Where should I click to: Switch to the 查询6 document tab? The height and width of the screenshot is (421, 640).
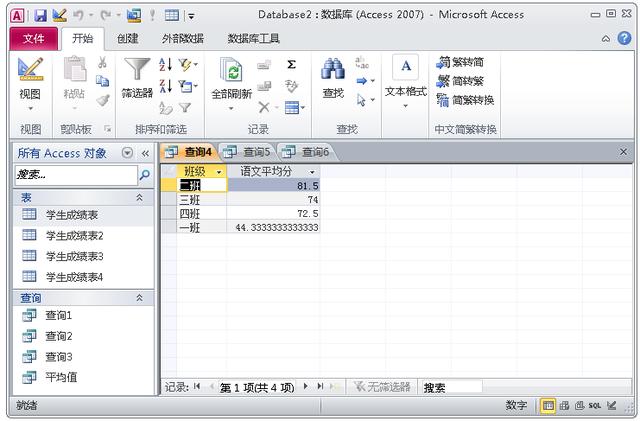[306, 152]
